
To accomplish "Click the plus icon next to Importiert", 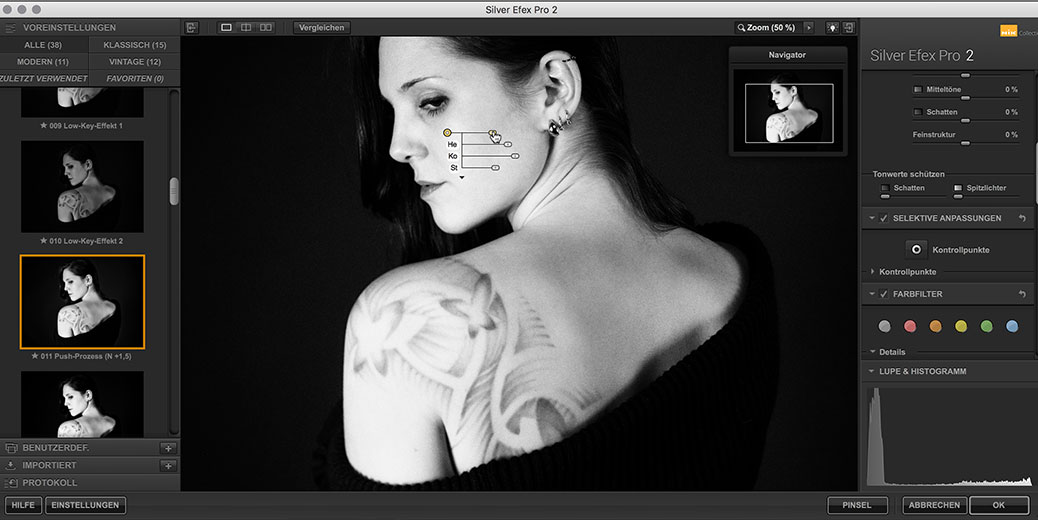I will pyautogui.click(x=168, y=465).
